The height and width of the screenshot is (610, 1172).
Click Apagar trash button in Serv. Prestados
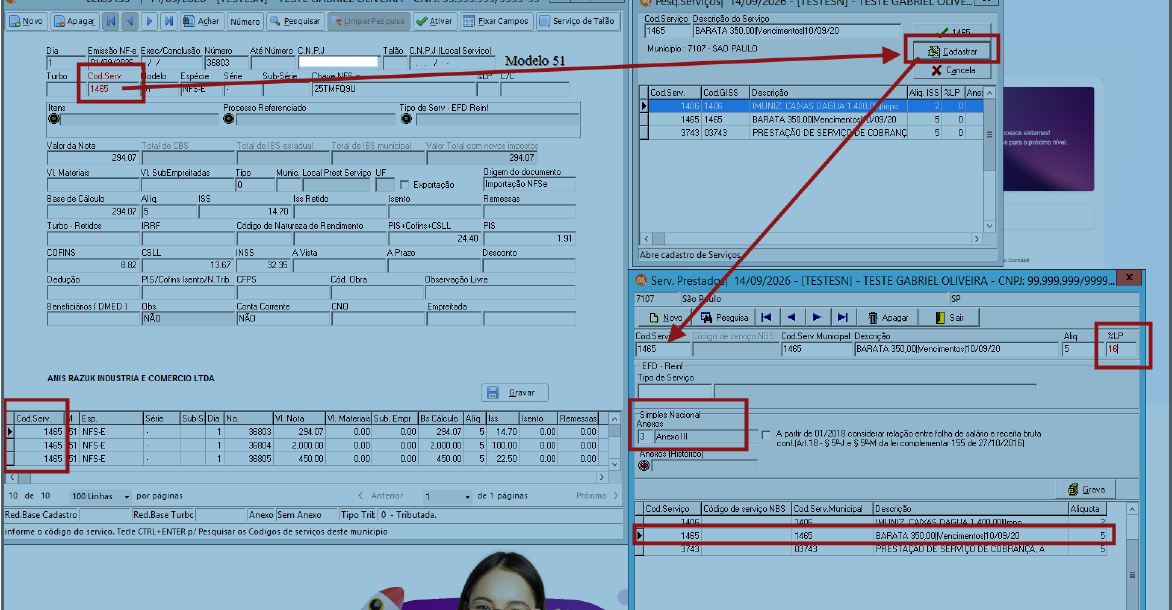887,318
